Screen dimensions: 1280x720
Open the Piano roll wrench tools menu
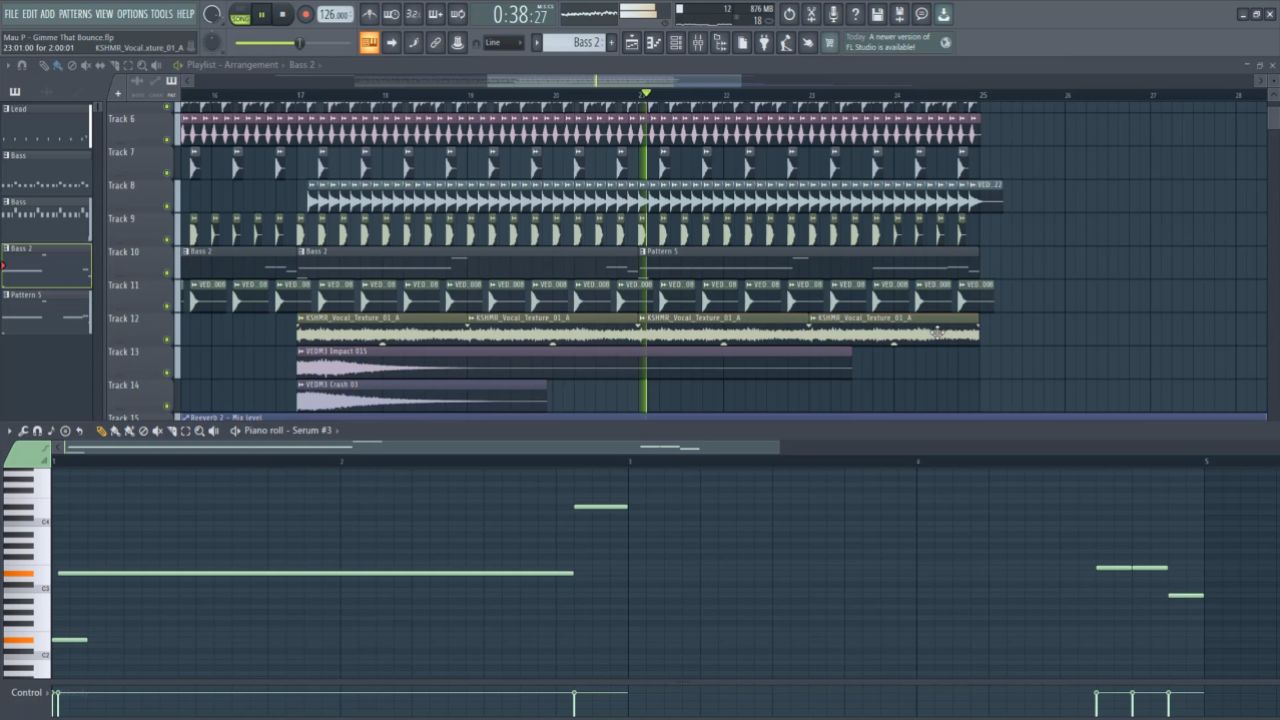point(23,431)
